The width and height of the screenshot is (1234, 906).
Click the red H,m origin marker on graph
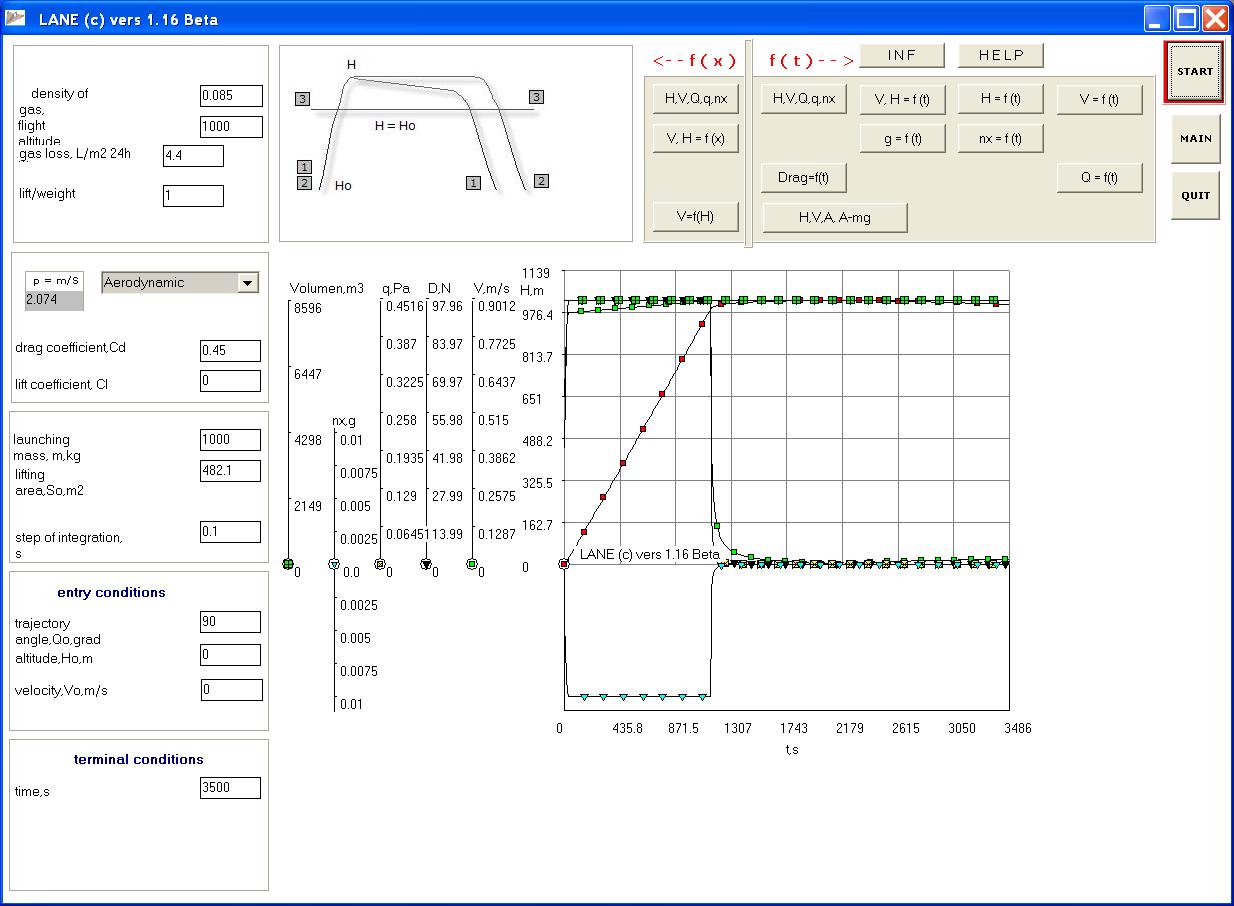564,564
